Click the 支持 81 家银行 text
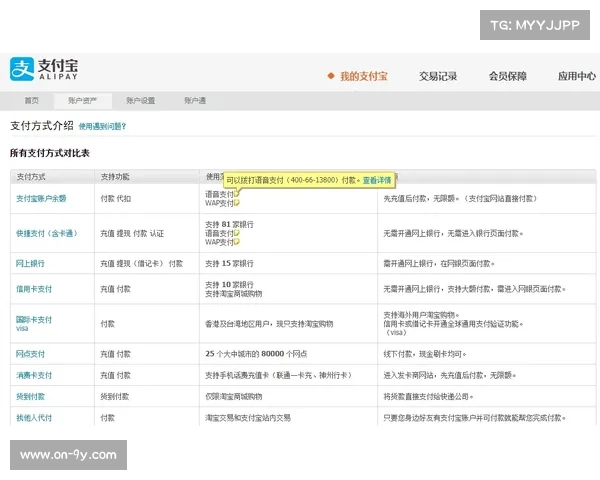Image resolution: width=600 pixels, height=480 pixels. coord(229,224)
